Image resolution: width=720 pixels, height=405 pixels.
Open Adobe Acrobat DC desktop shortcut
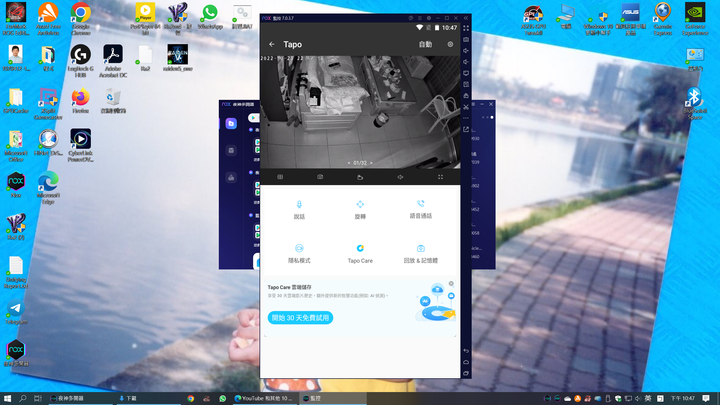113,61
